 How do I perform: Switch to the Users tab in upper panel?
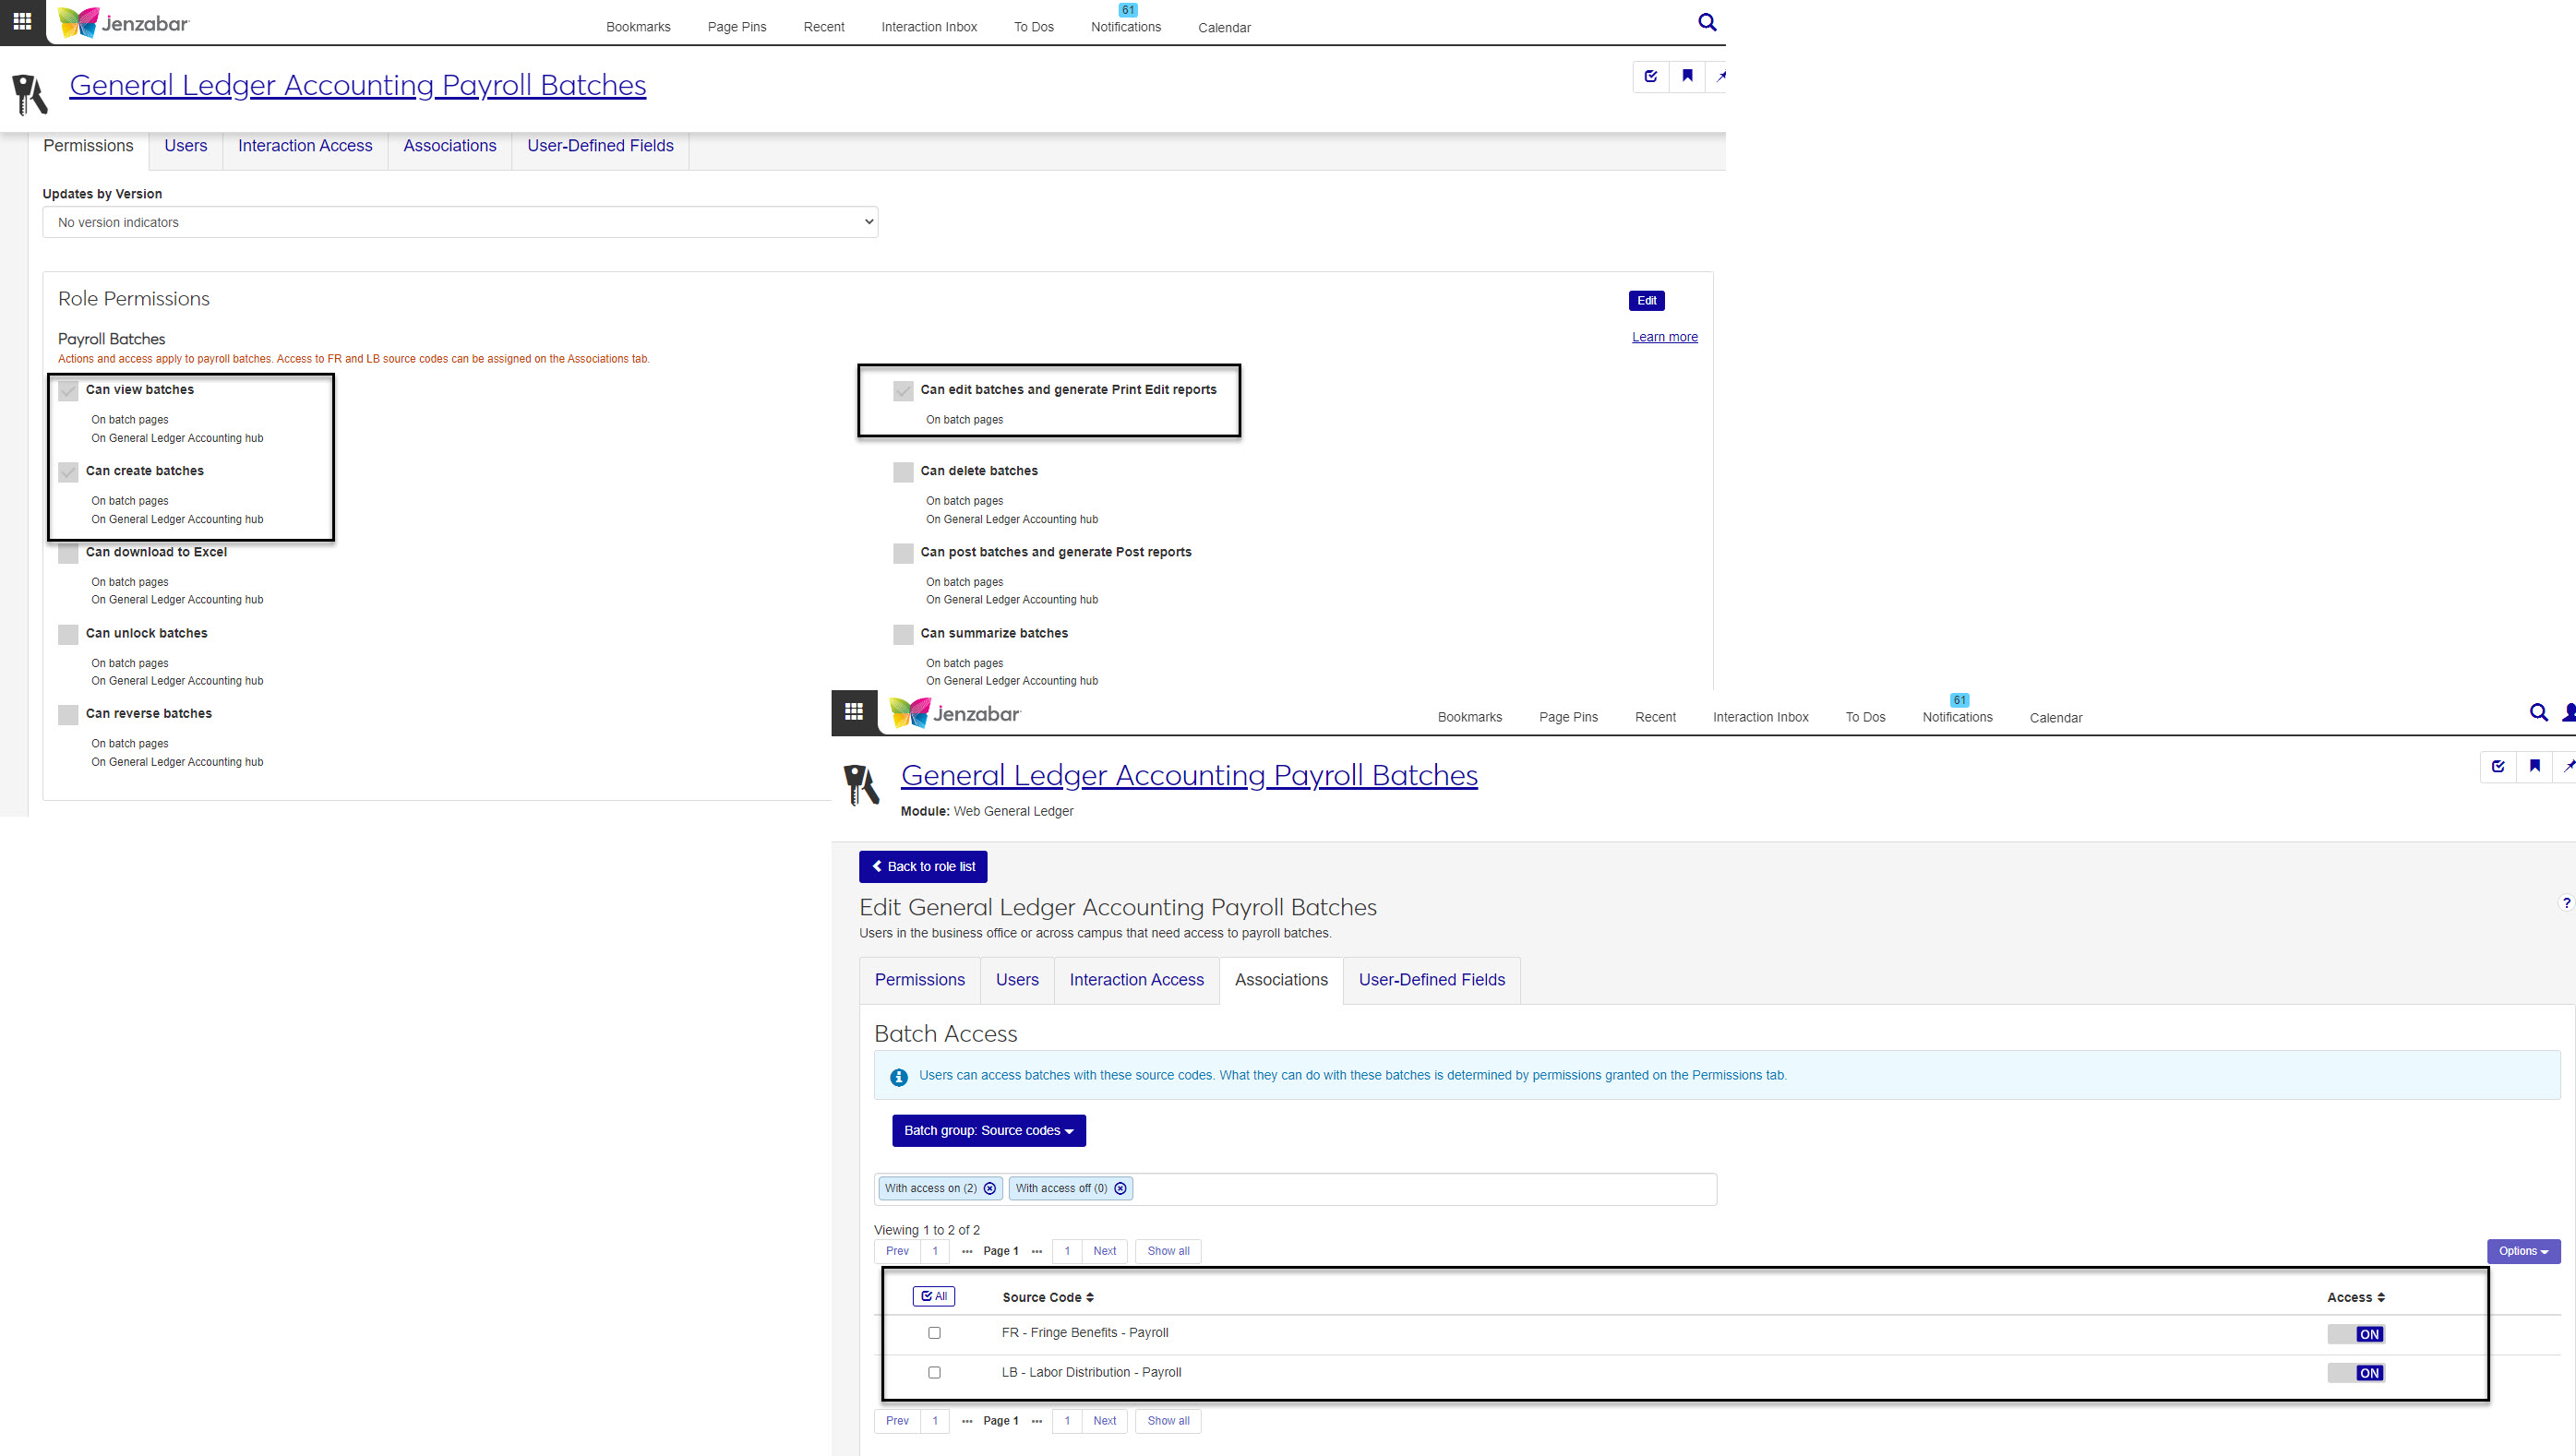tap(185, 146)
